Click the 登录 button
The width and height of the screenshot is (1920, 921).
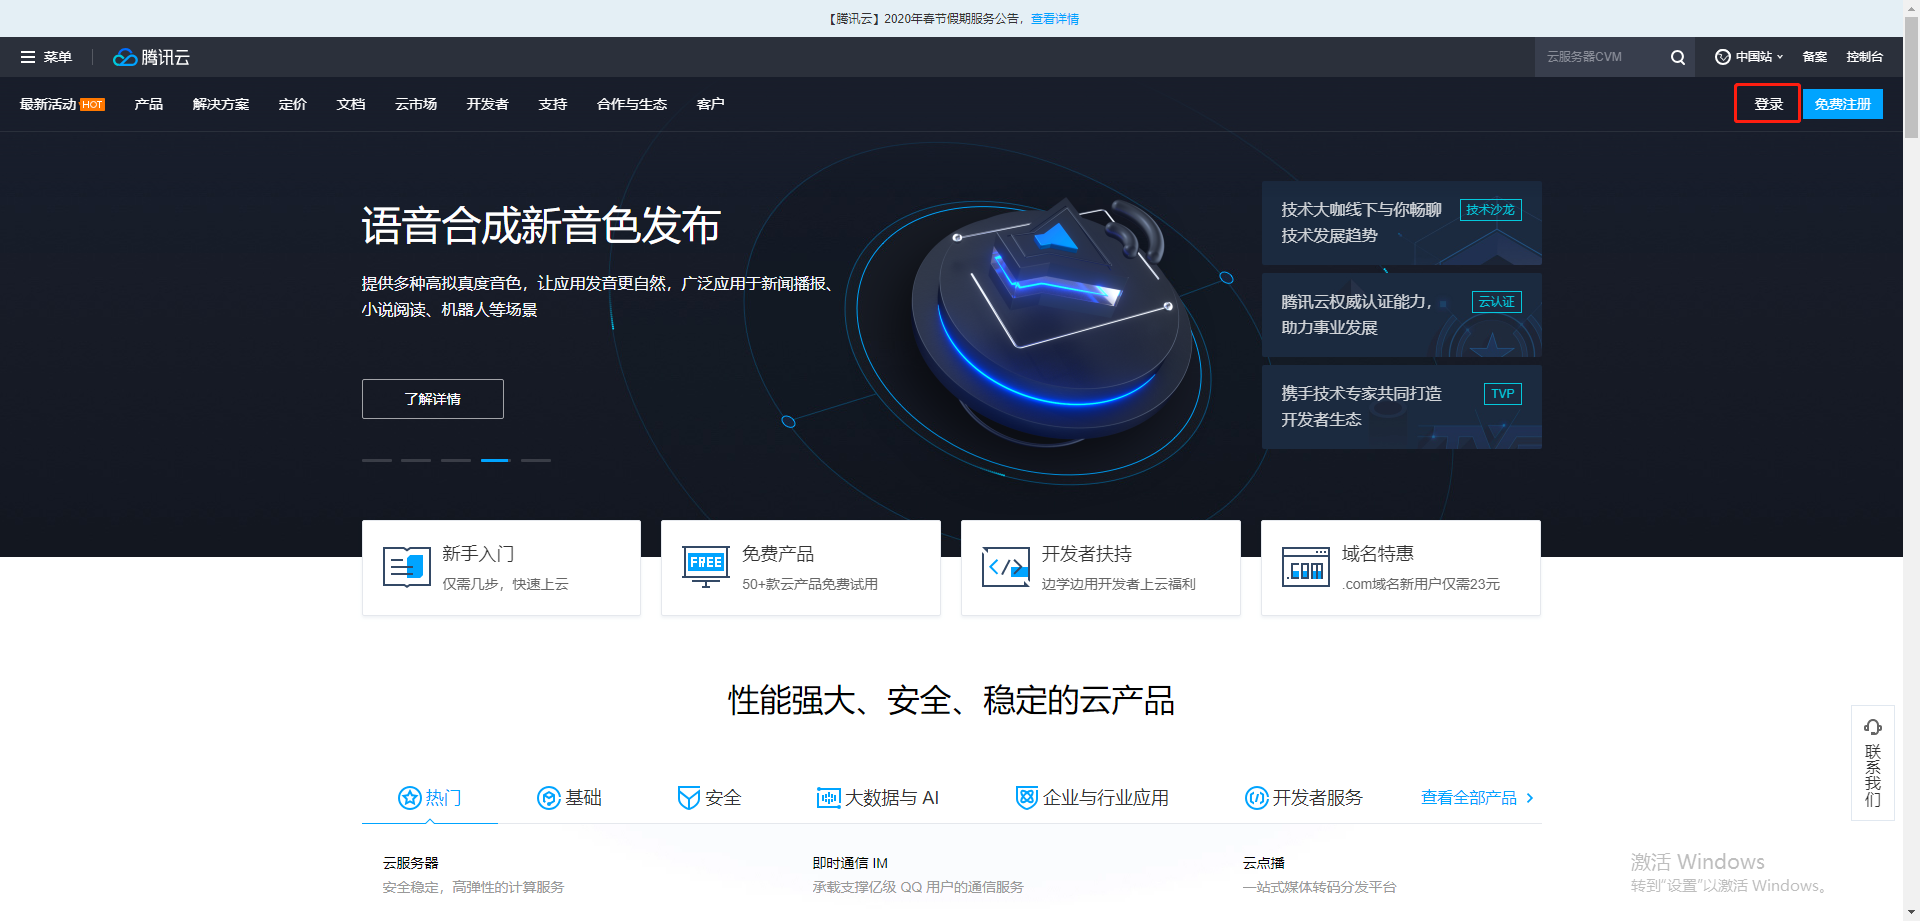[x=1768, y=104]
